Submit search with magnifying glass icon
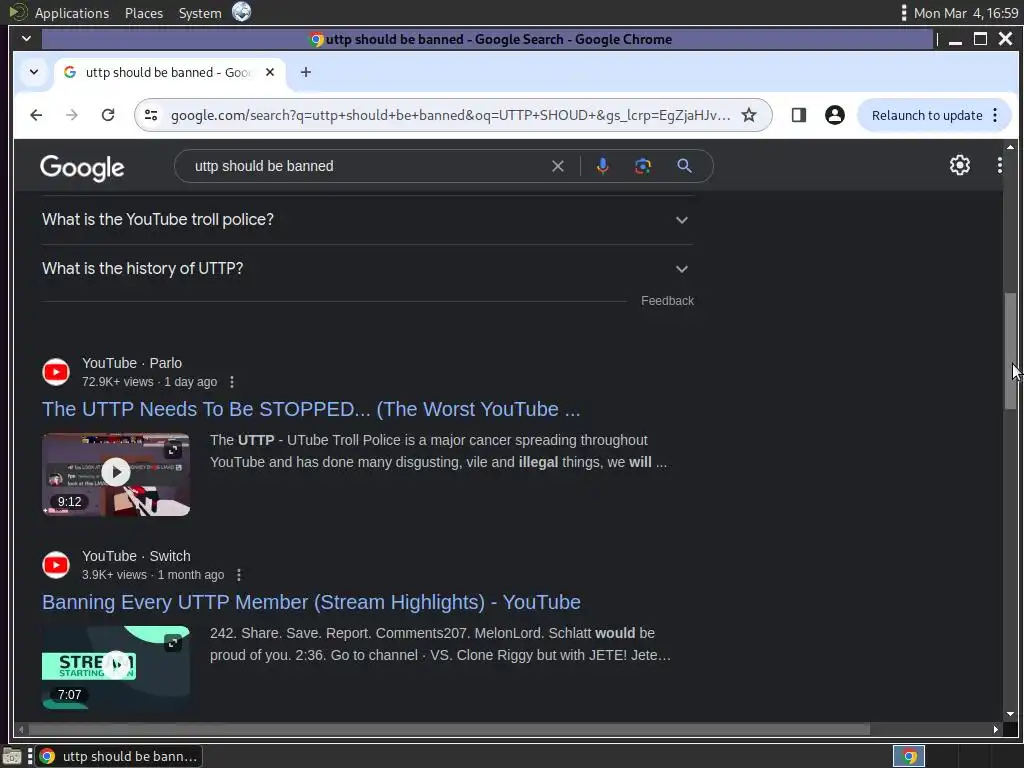 click(684, 166)
